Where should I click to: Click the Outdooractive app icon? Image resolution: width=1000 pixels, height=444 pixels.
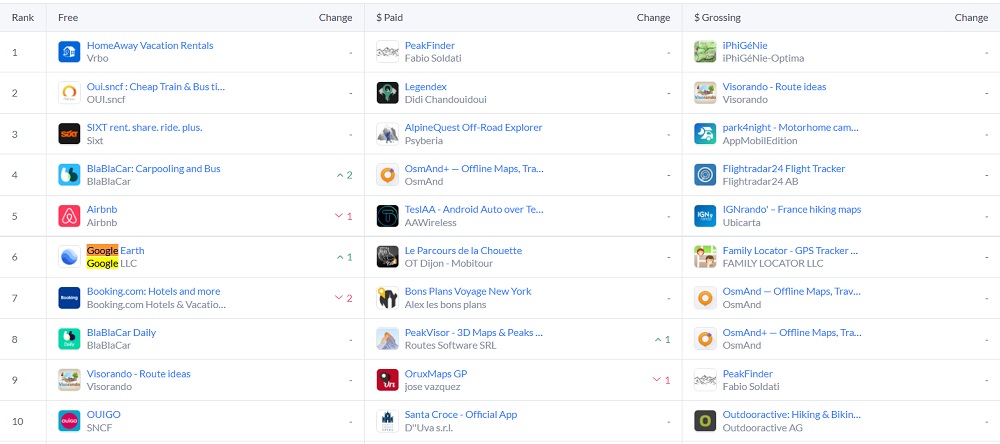[705, 421]
